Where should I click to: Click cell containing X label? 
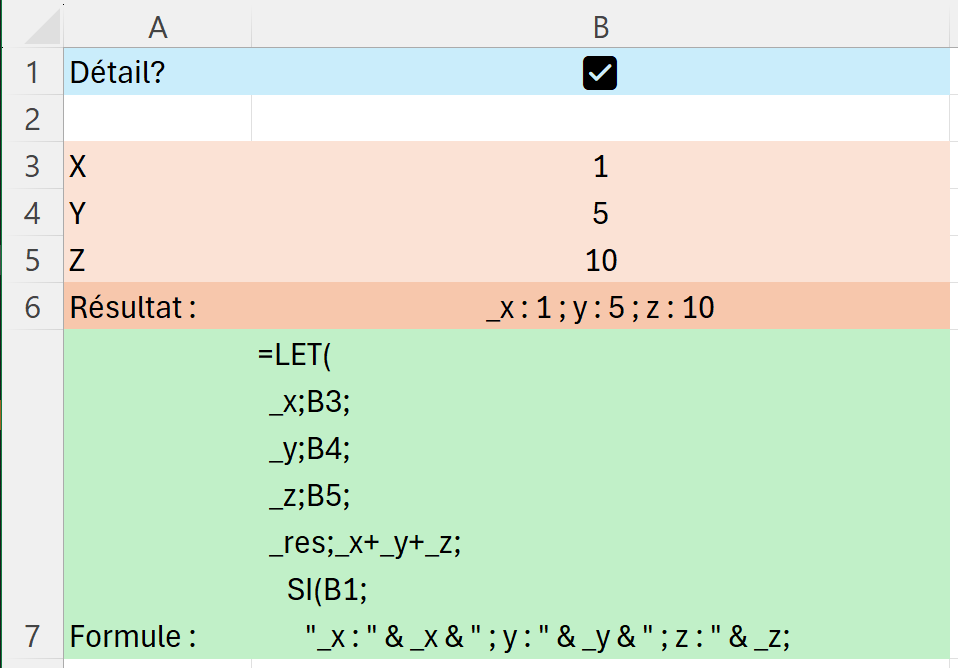coord(157,166)
